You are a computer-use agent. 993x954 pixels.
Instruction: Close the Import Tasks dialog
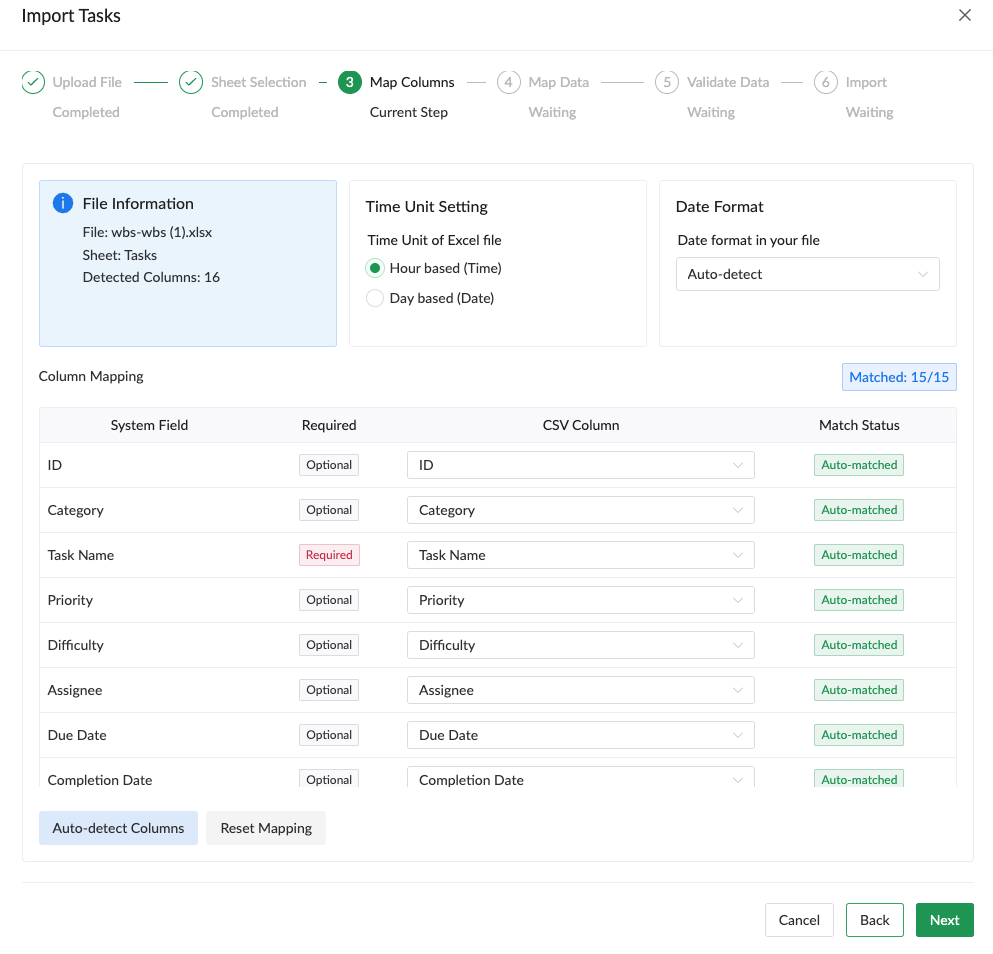click(x=964, y=15)
